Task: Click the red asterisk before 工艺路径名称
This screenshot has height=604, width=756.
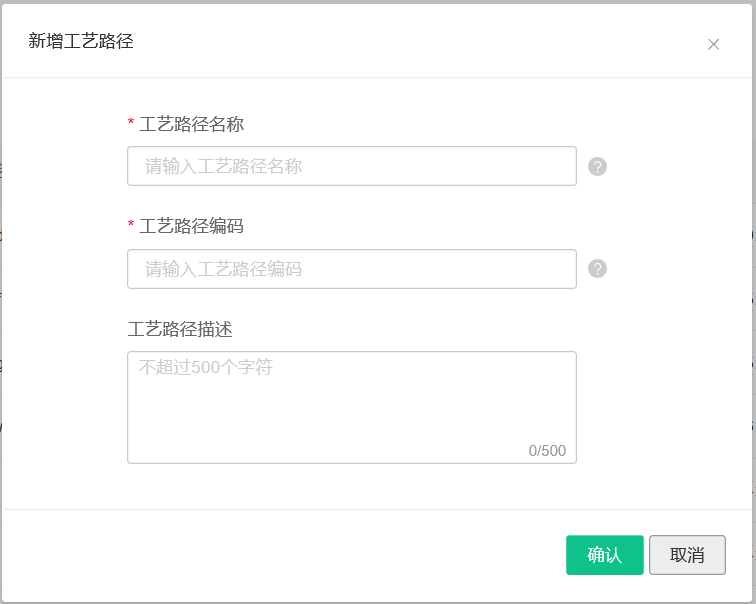Action: 131,121
